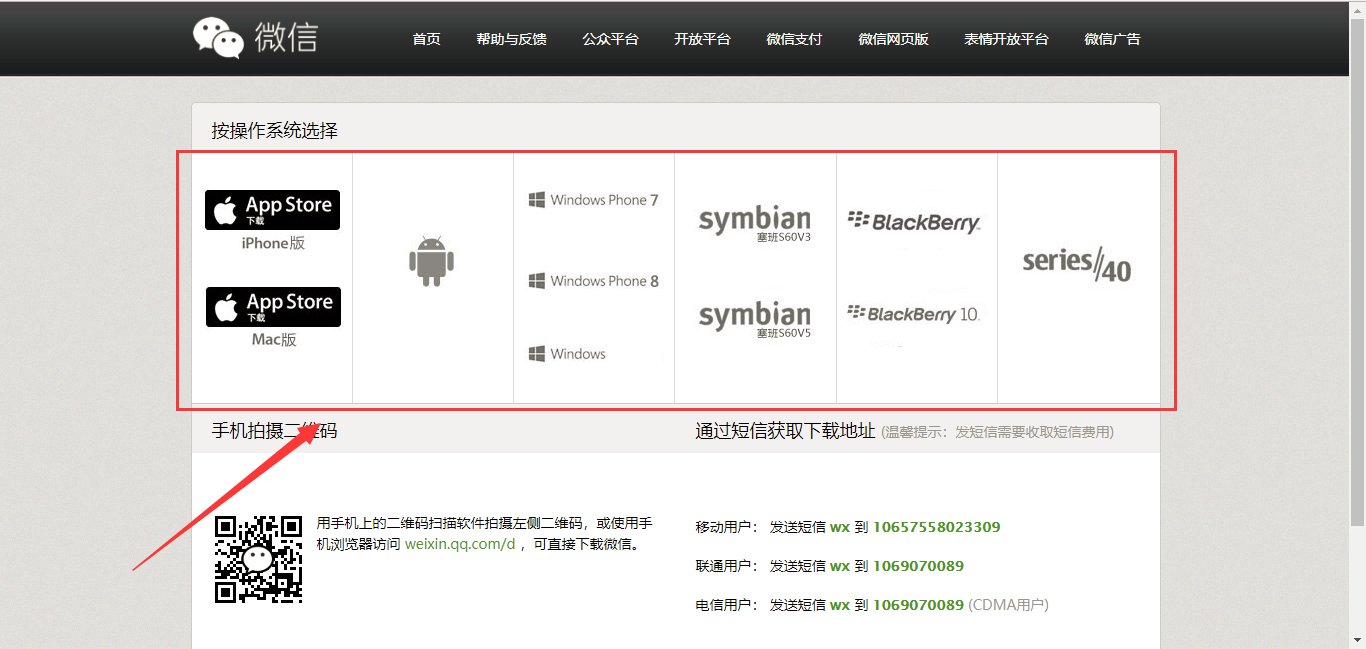Click the weixin.qq.com/d link
The image size is (1366, 649).
coord(460,544)
